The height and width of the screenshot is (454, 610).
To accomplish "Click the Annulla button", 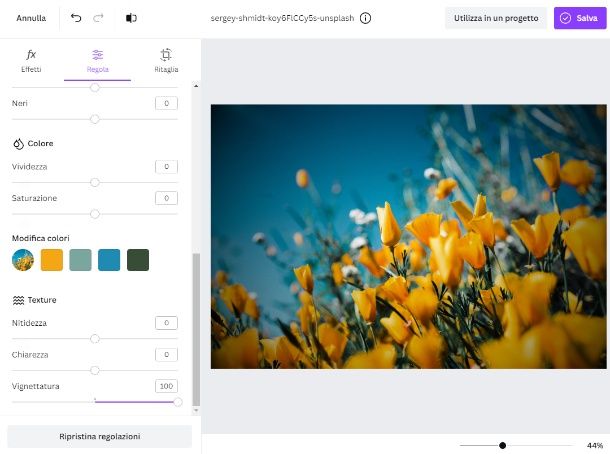I will click(x=31, y=18).
